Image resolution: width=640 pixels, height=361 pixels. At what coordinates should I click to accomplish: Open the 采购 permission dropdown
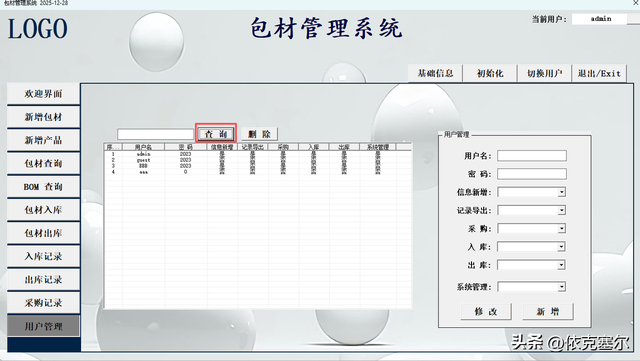(562, 229)
